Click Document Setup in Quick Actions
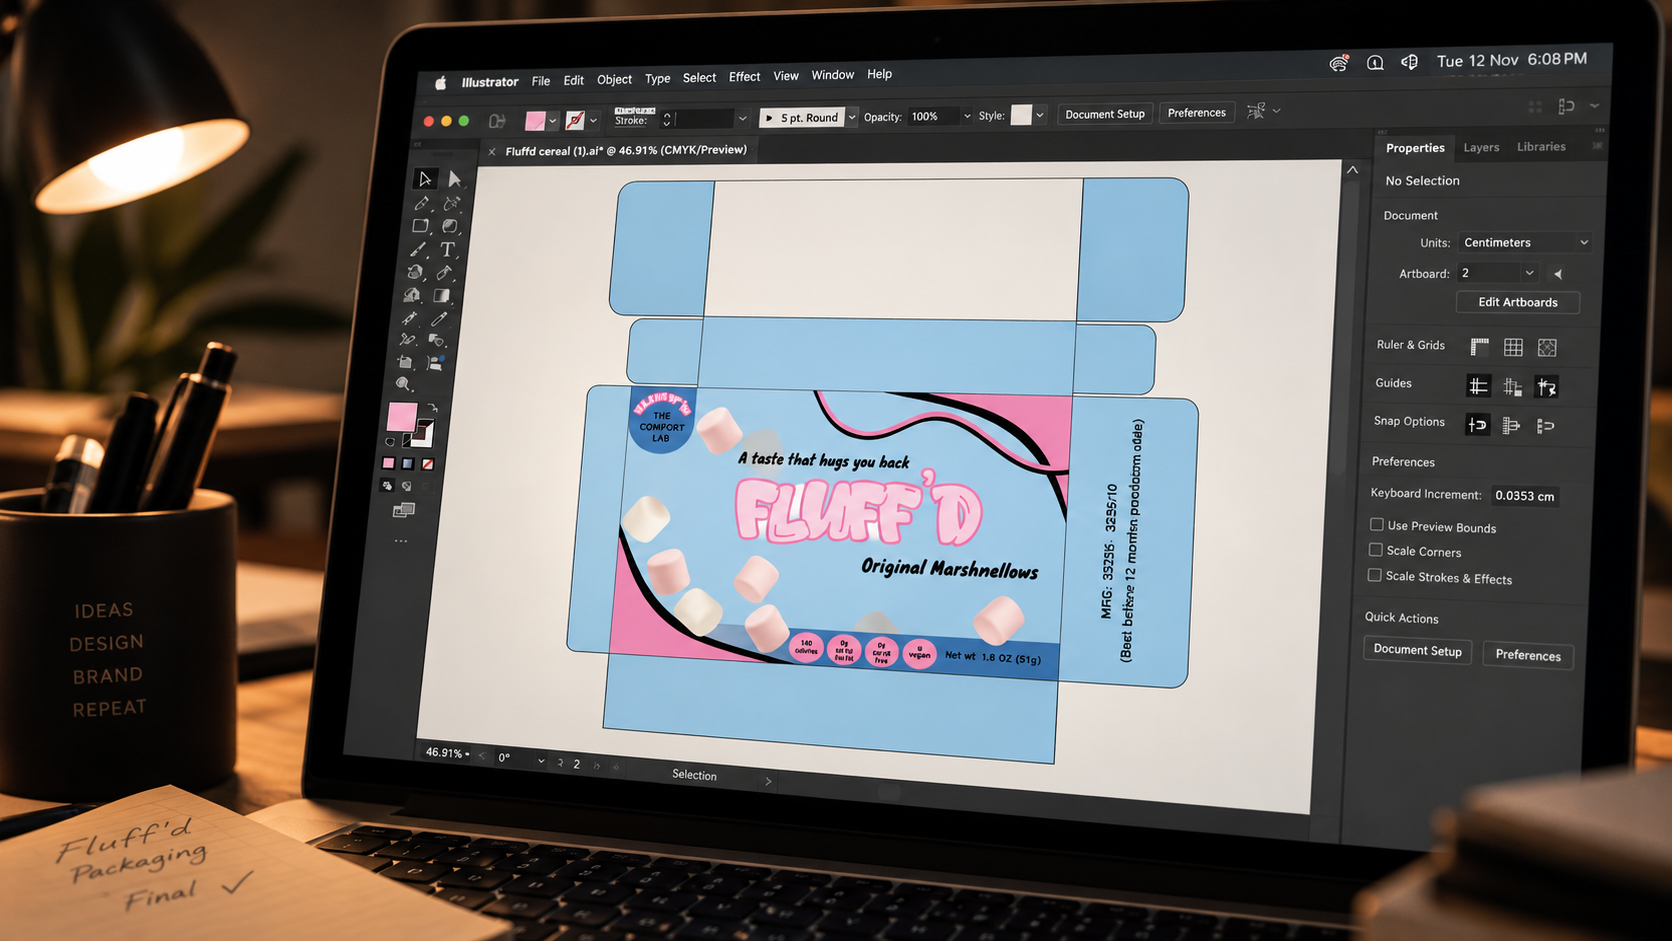Image resolution: width=1672 pixels, height=941 pixels. (1417, 649)
